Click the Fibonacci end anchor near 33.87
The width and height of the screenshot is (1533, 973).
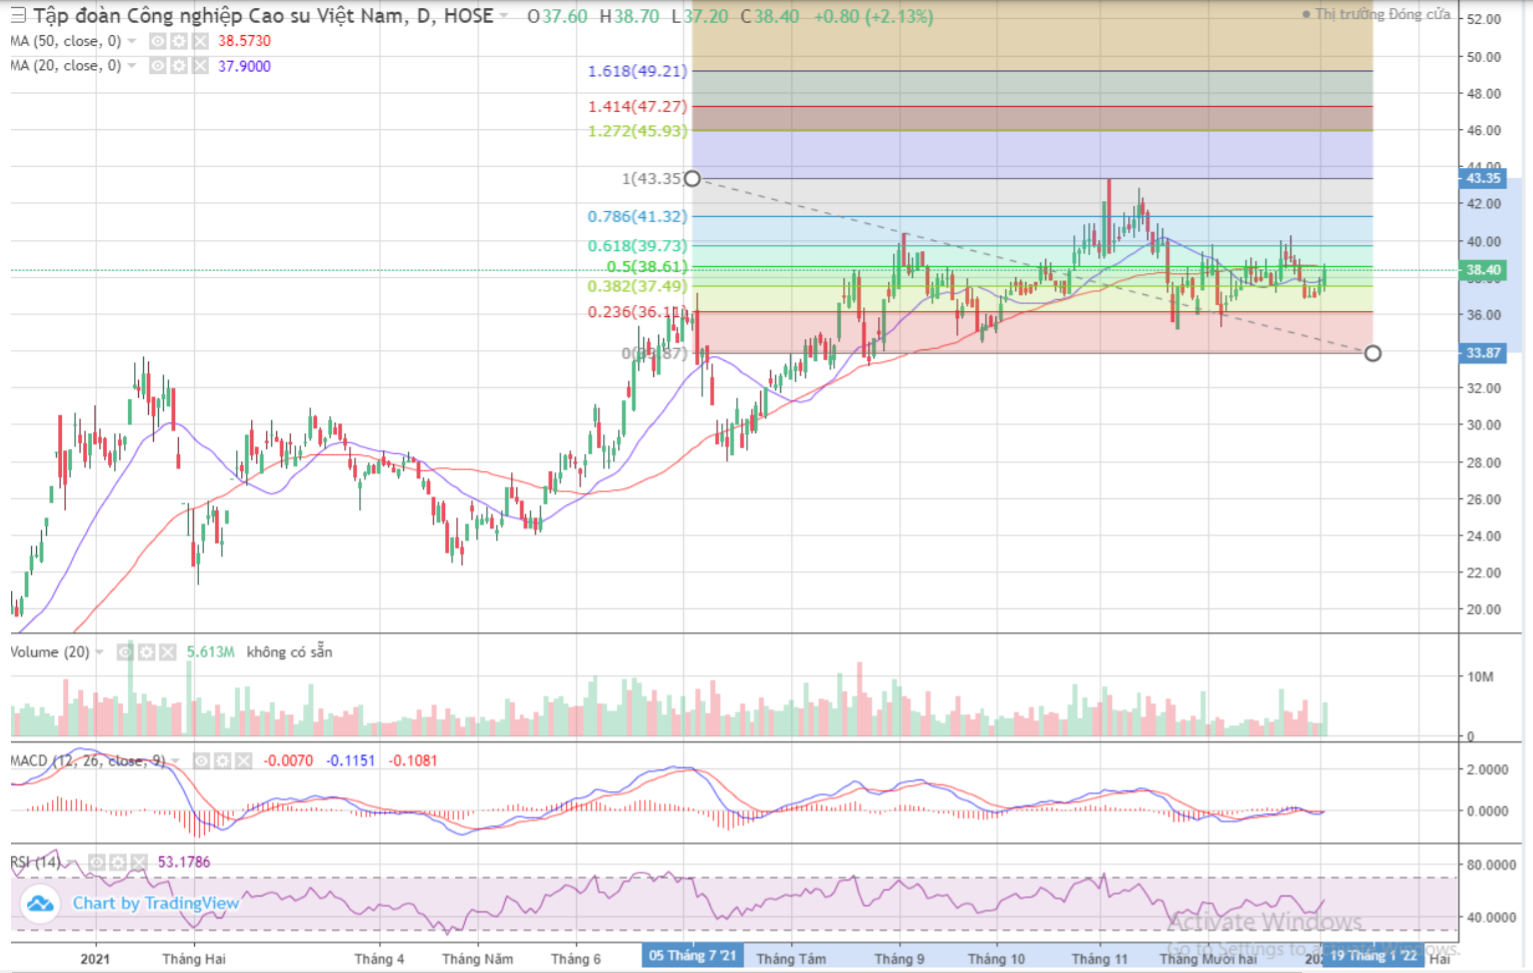[x=1373, y=353]
